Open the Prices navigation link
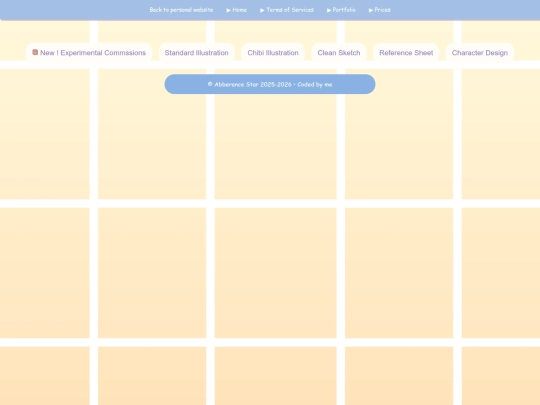Screen dimensions: 540x405 coord(380,10)
